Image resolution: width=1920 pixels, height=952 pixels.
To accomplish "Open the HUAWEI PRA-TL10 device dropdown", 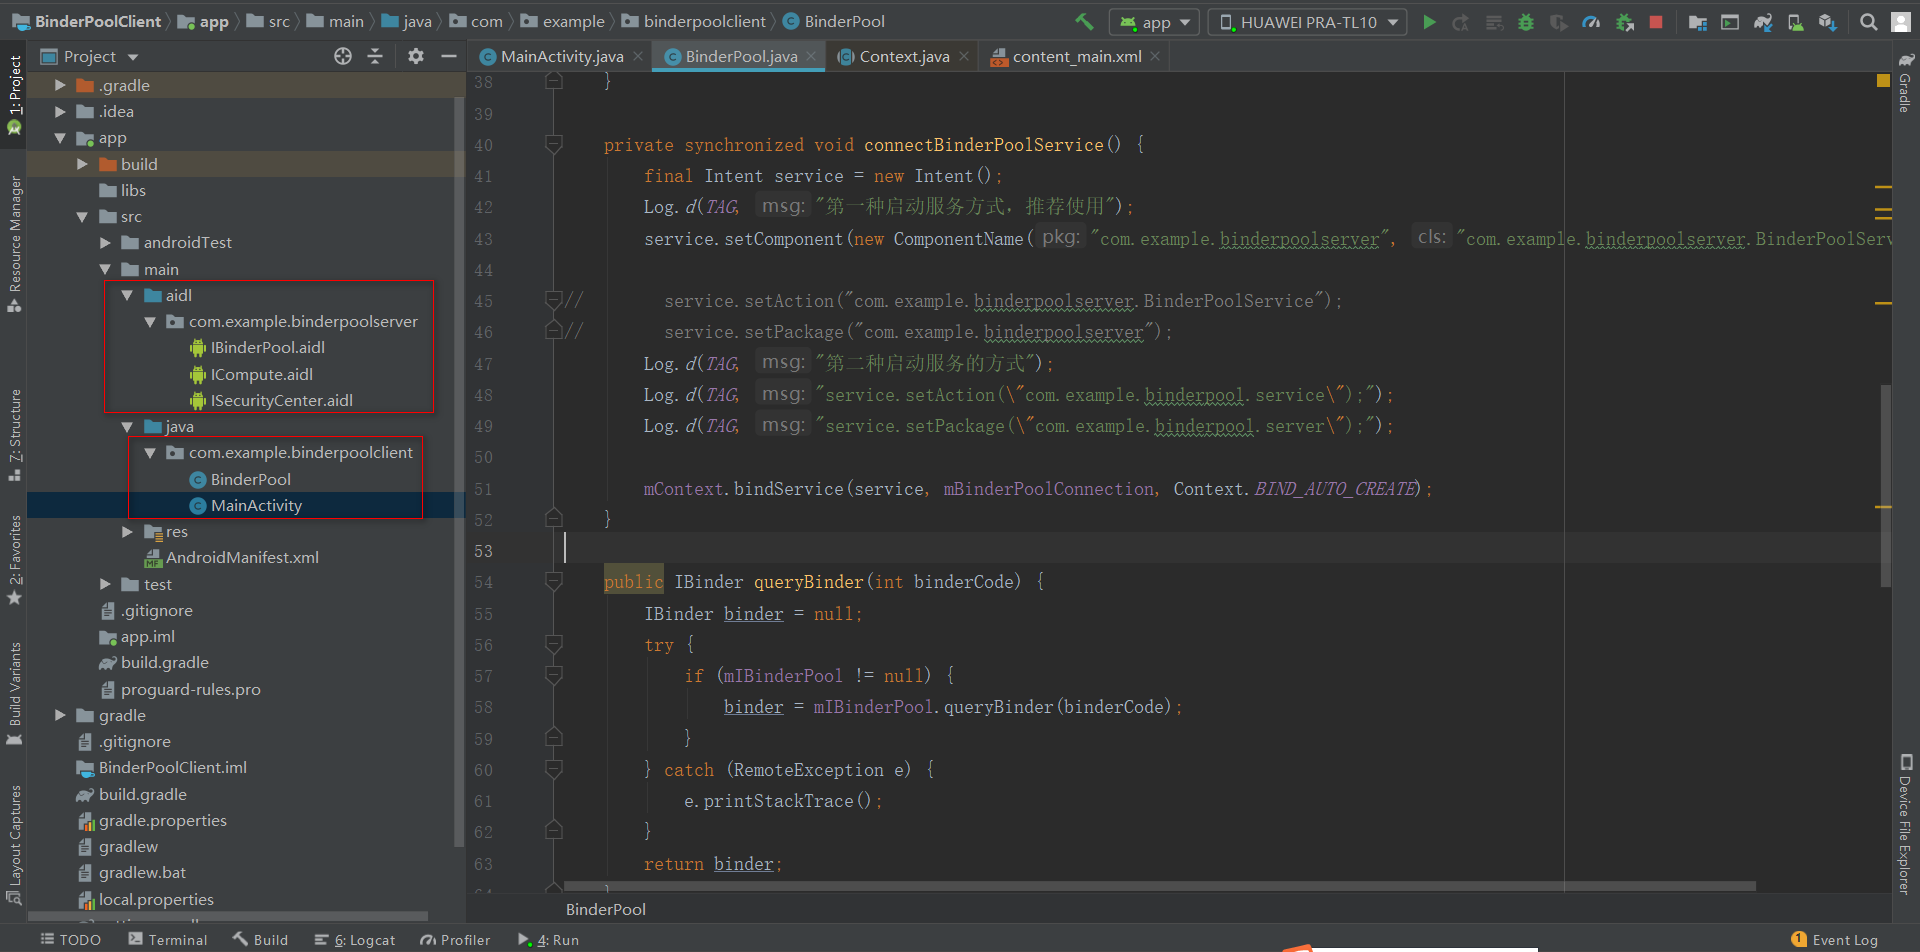I will (x=1307, y=22).
